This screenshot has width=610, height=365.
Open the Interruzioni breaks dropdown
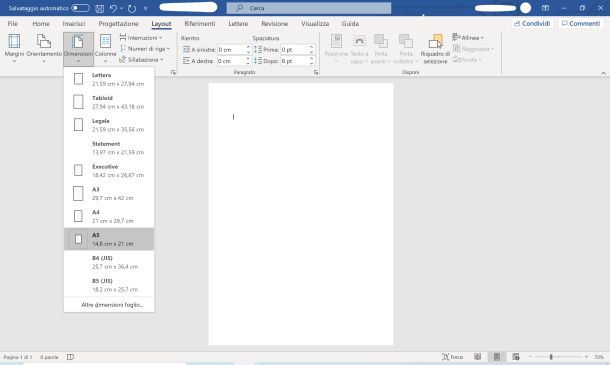pos(141,38)
